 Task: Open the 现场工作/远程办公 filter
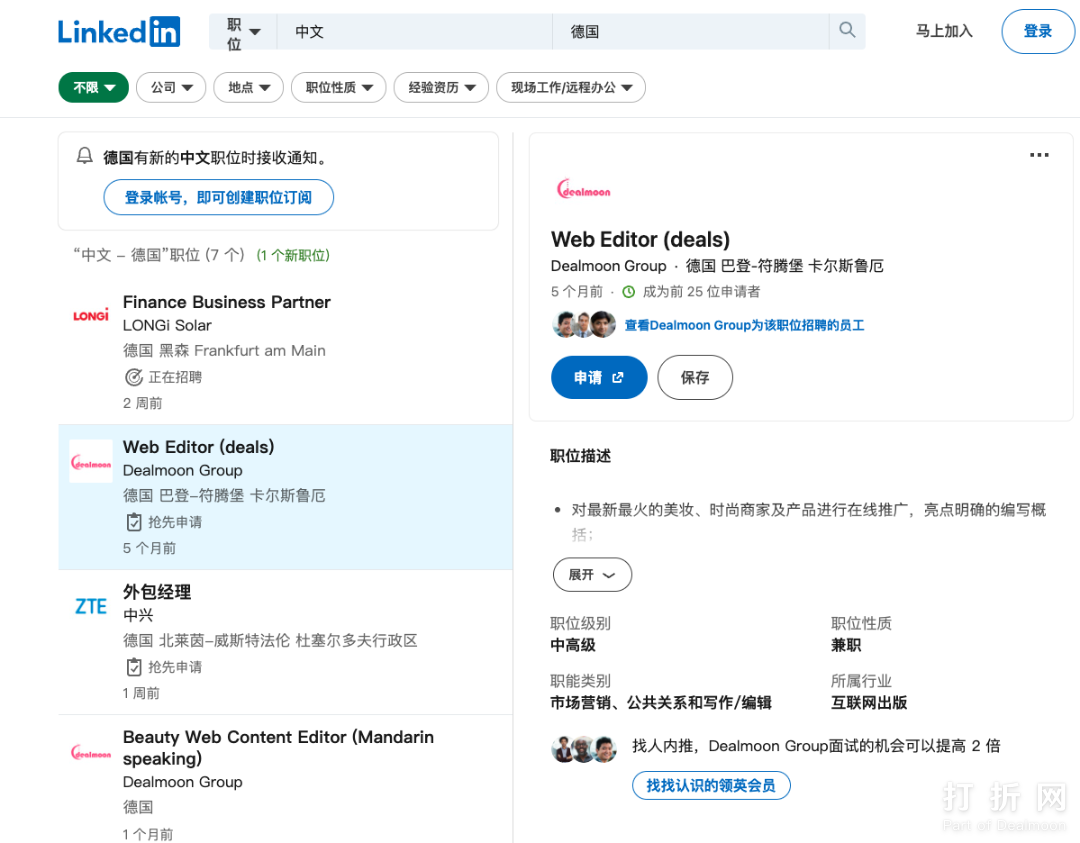[570, 88]
